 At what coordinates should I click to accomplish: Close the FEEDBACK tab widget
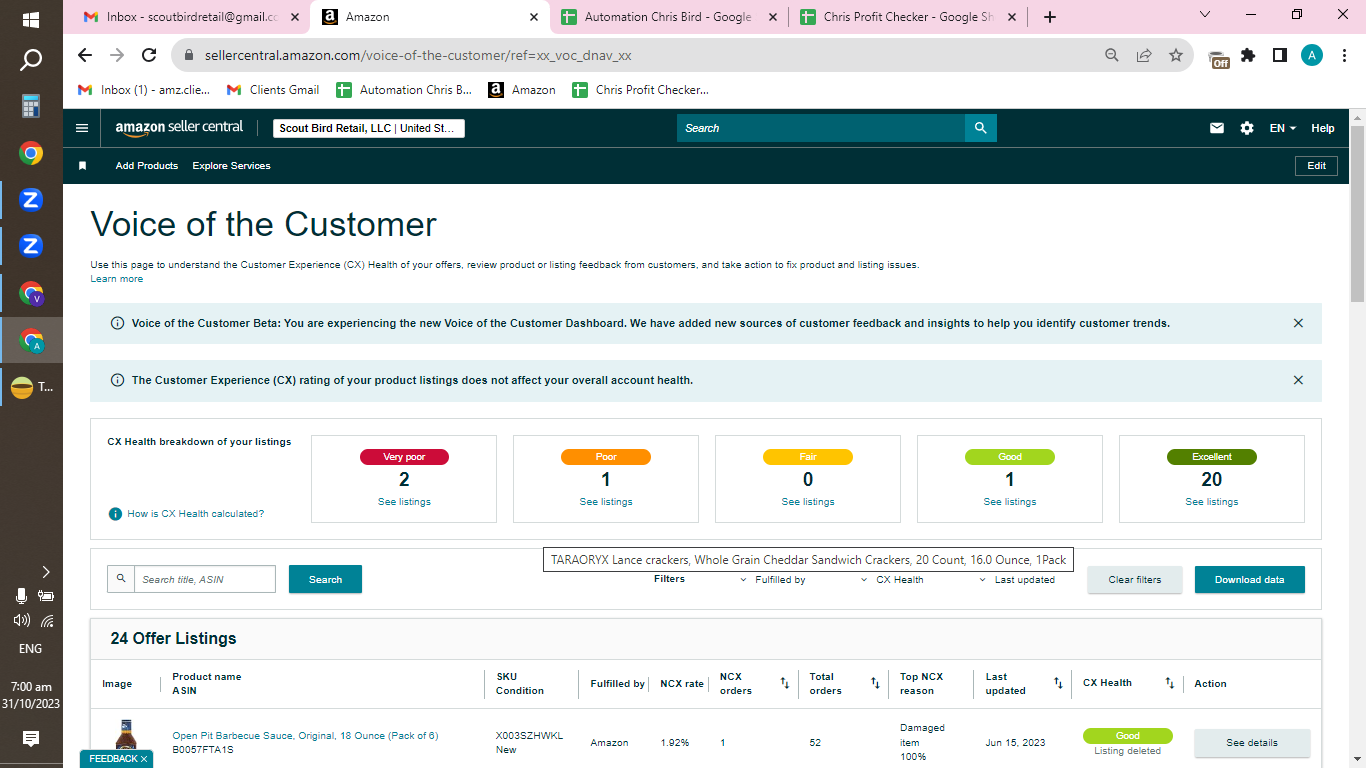click(x=144, y=759)
